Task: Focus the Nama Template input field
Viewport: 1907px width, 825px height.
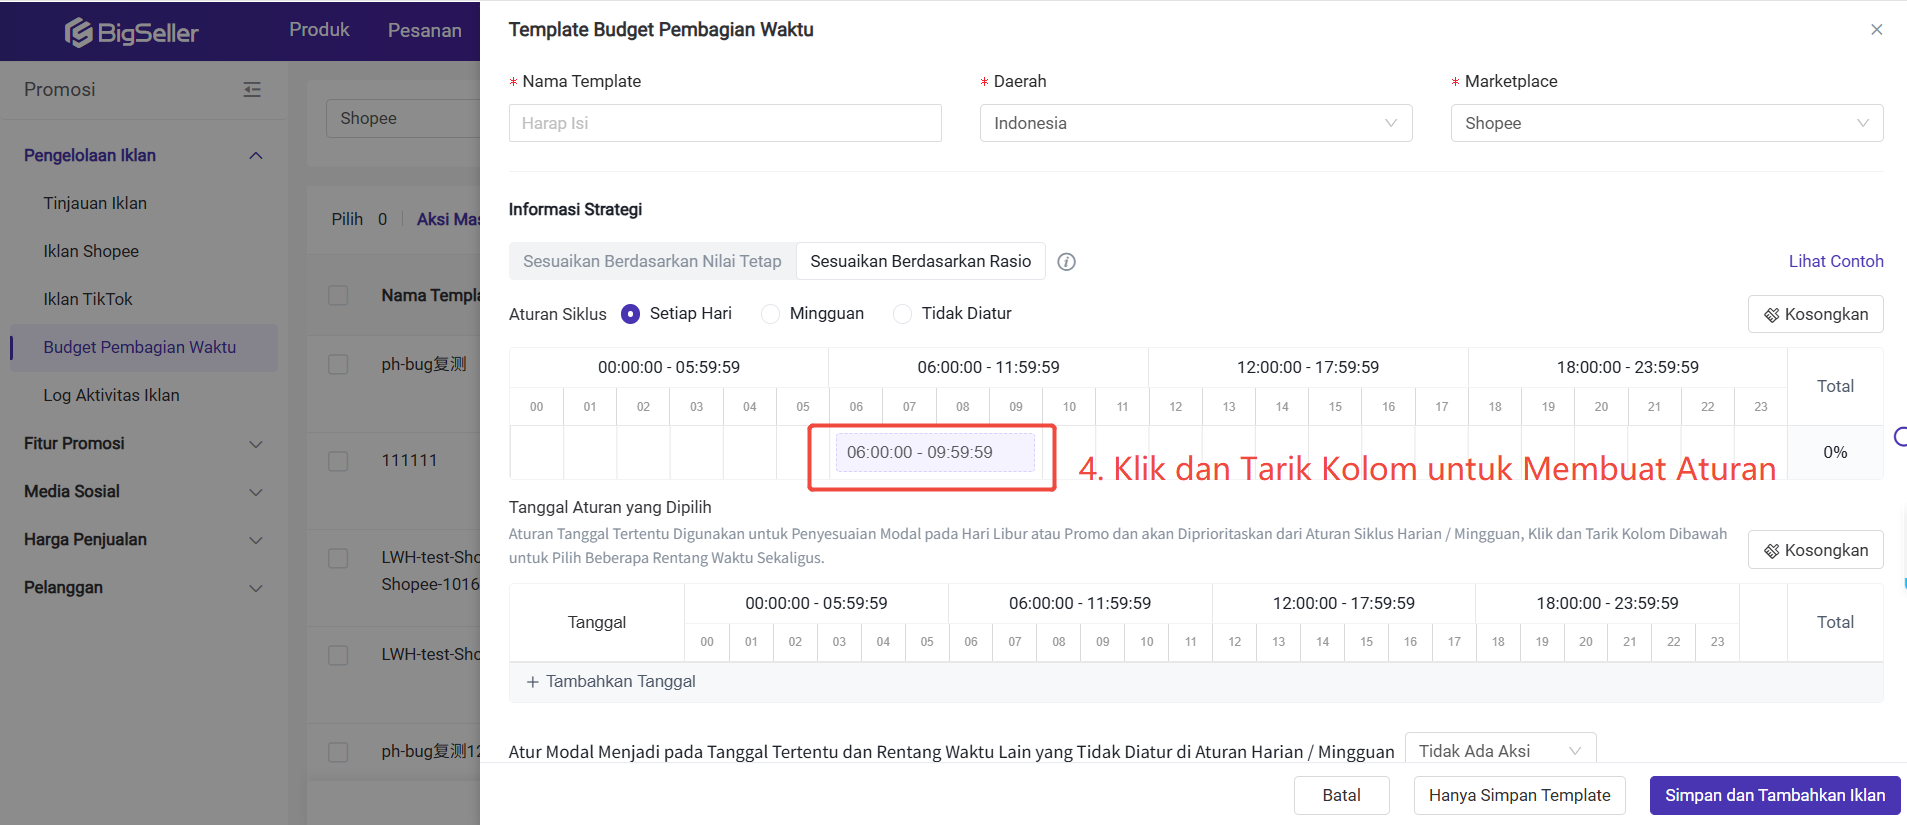Action: tap(724, 123)
